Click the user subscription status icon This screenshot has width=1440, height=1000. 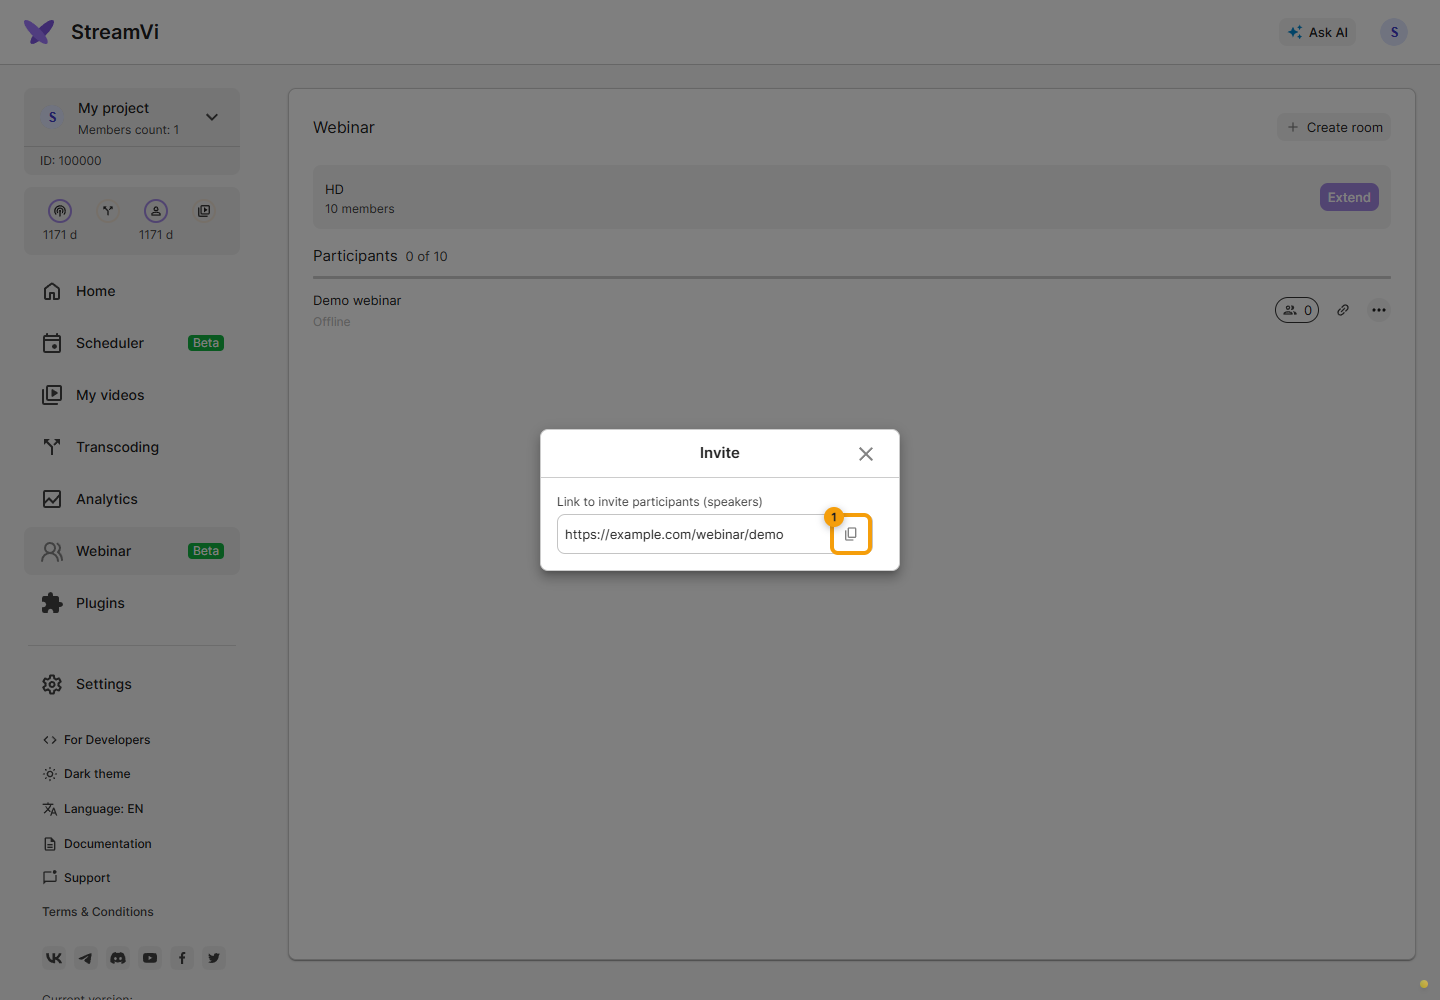point(156,211)
